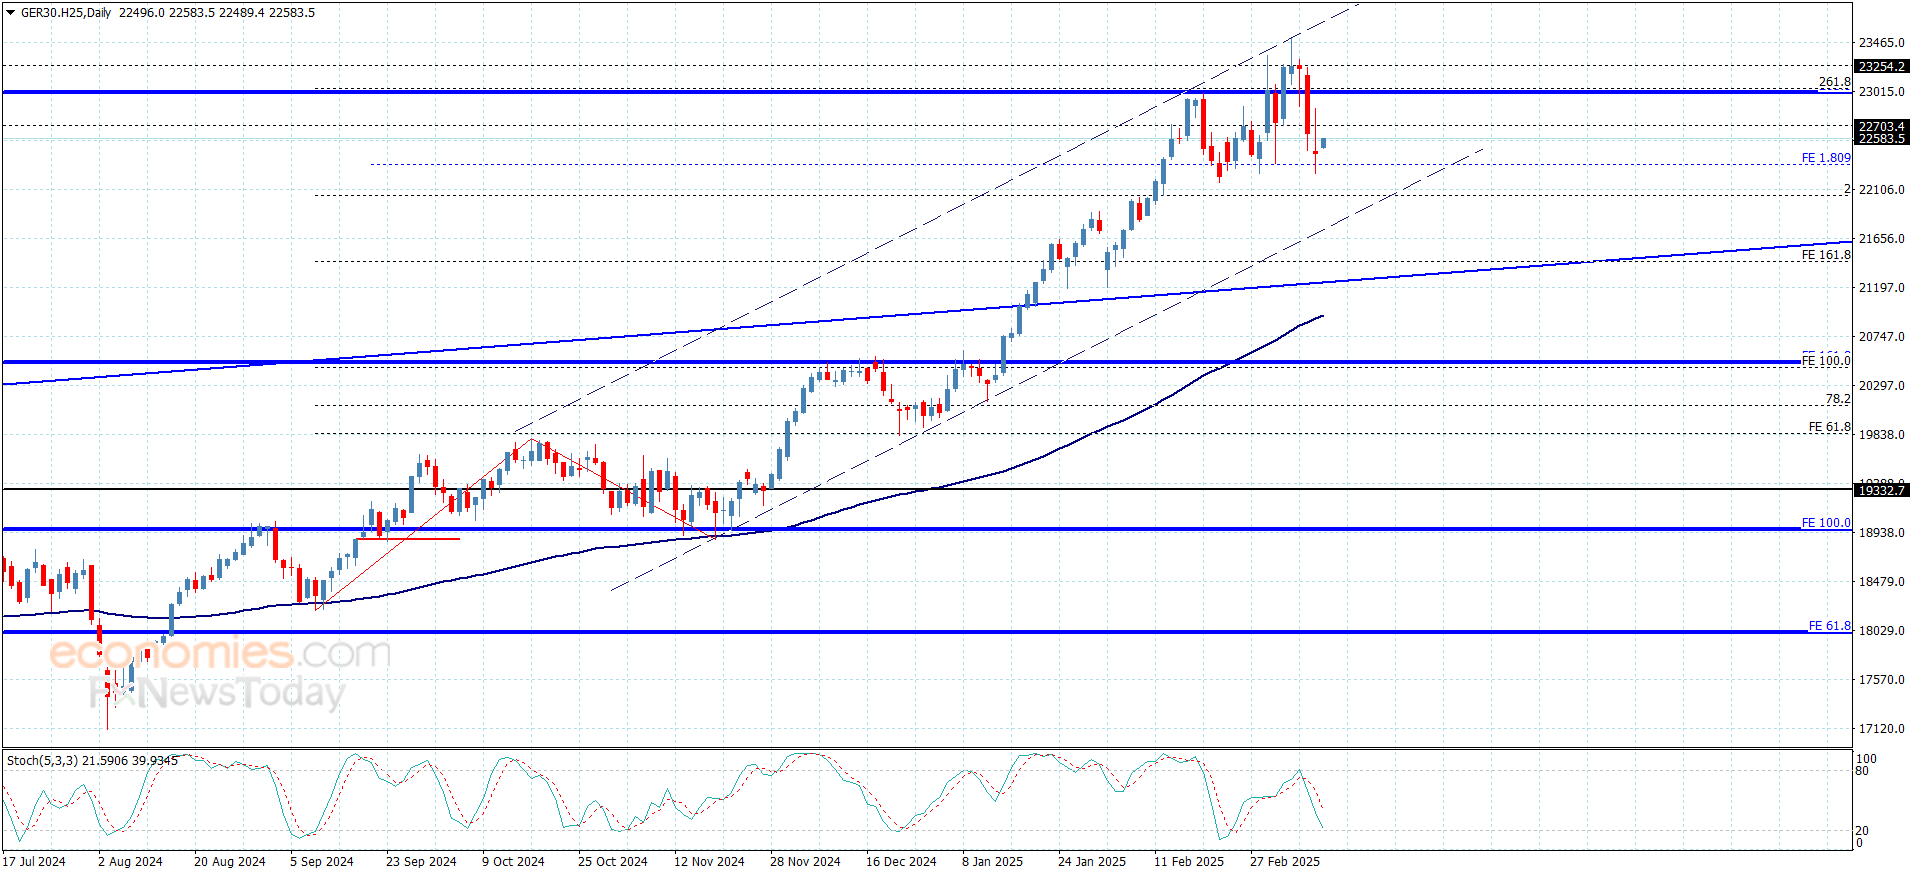1916x874 pixels.
Task: Select the FE 1.809 Fibonacci label
Action: pos(1826,158)
